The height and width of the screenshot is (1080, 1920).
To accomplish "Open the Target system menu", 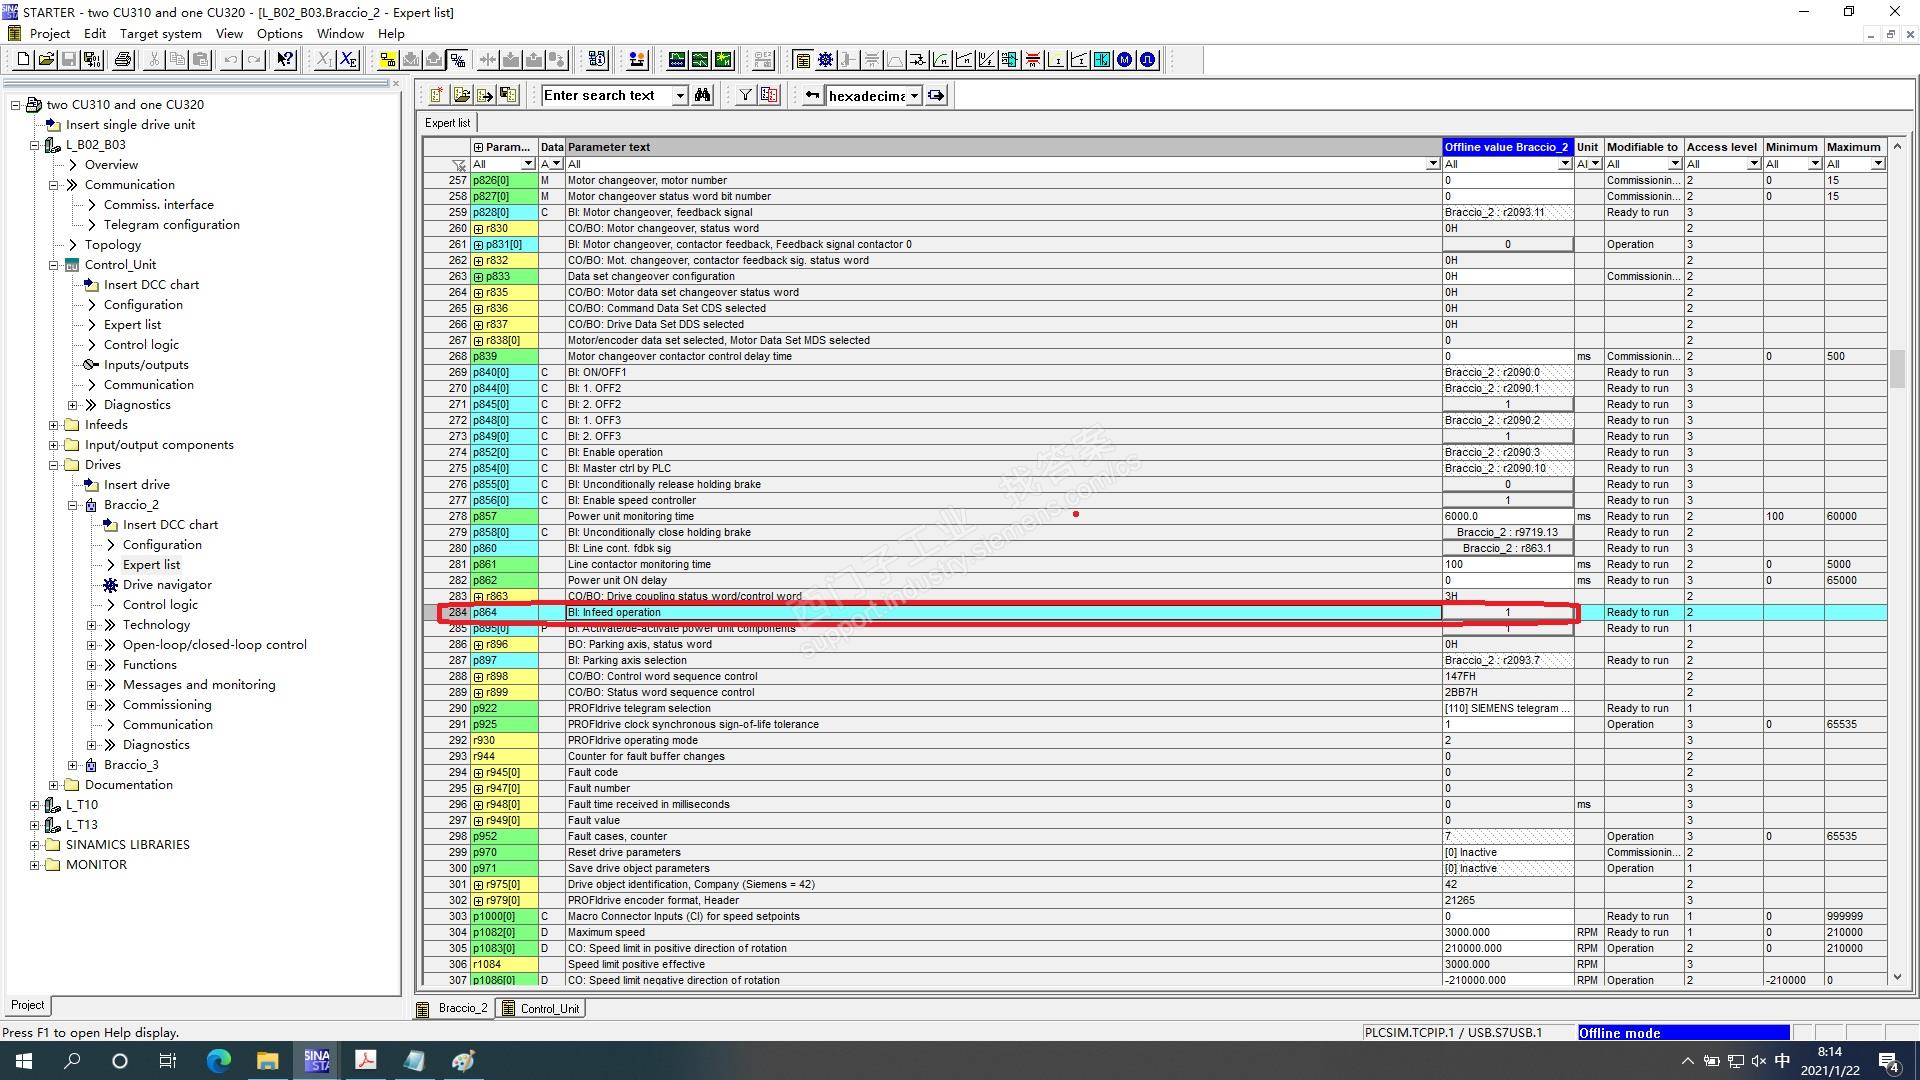I will 160,33.
